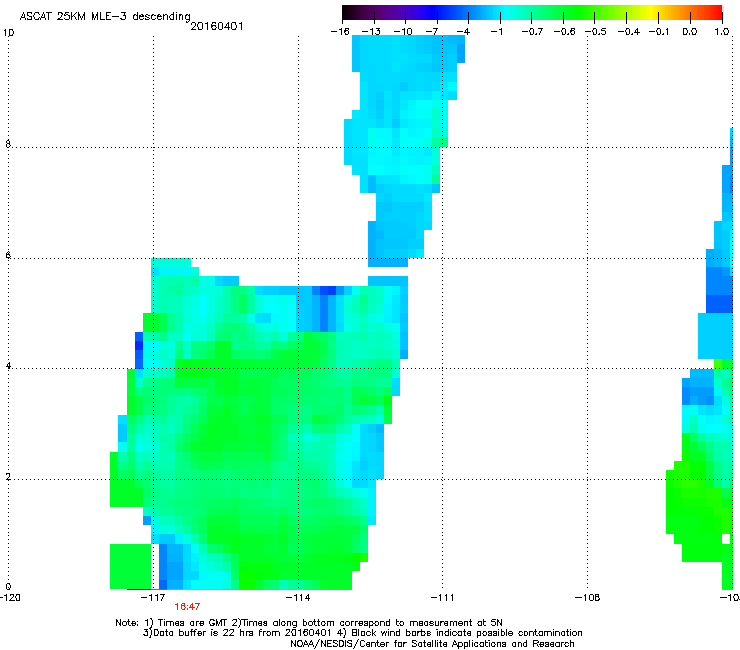Click the '0.0' color scale label
Screen dimensions: 740x650
tap(690, 32)
